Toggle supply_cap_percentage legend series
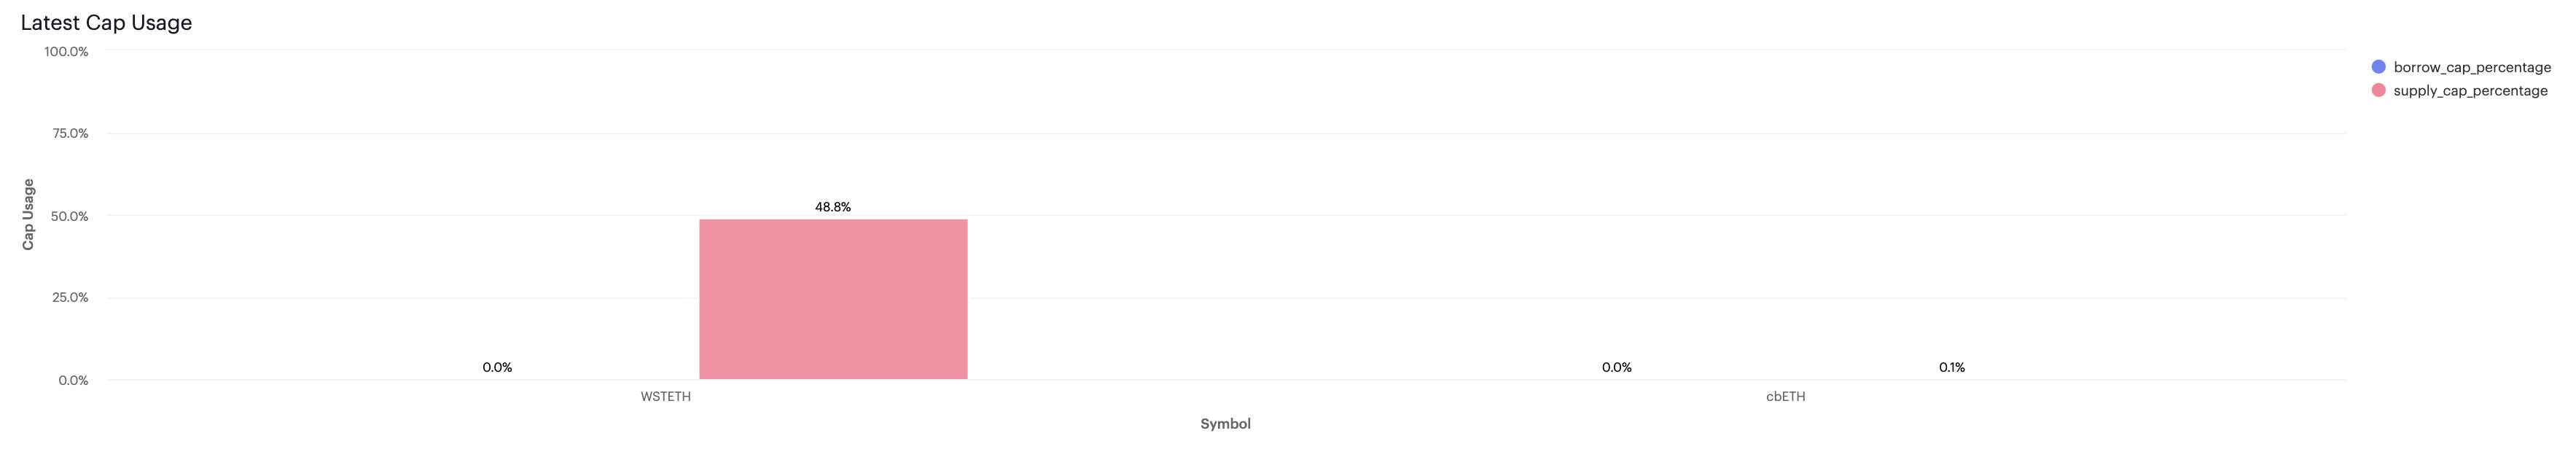The image size is (2576, 452). (2459, 90)
